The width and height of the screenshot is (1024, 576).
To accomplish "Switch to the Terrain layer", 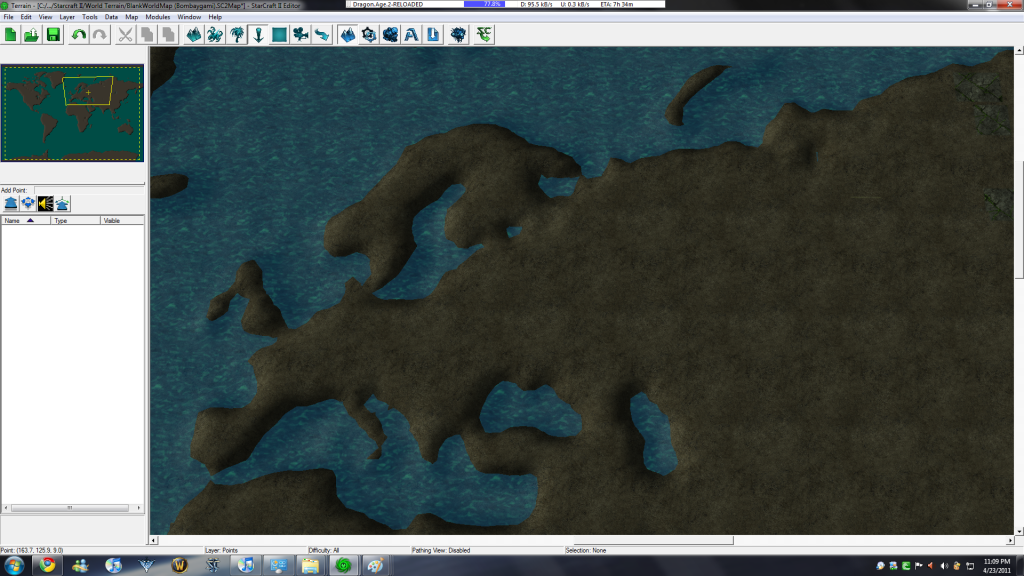I will coord(194,35).
